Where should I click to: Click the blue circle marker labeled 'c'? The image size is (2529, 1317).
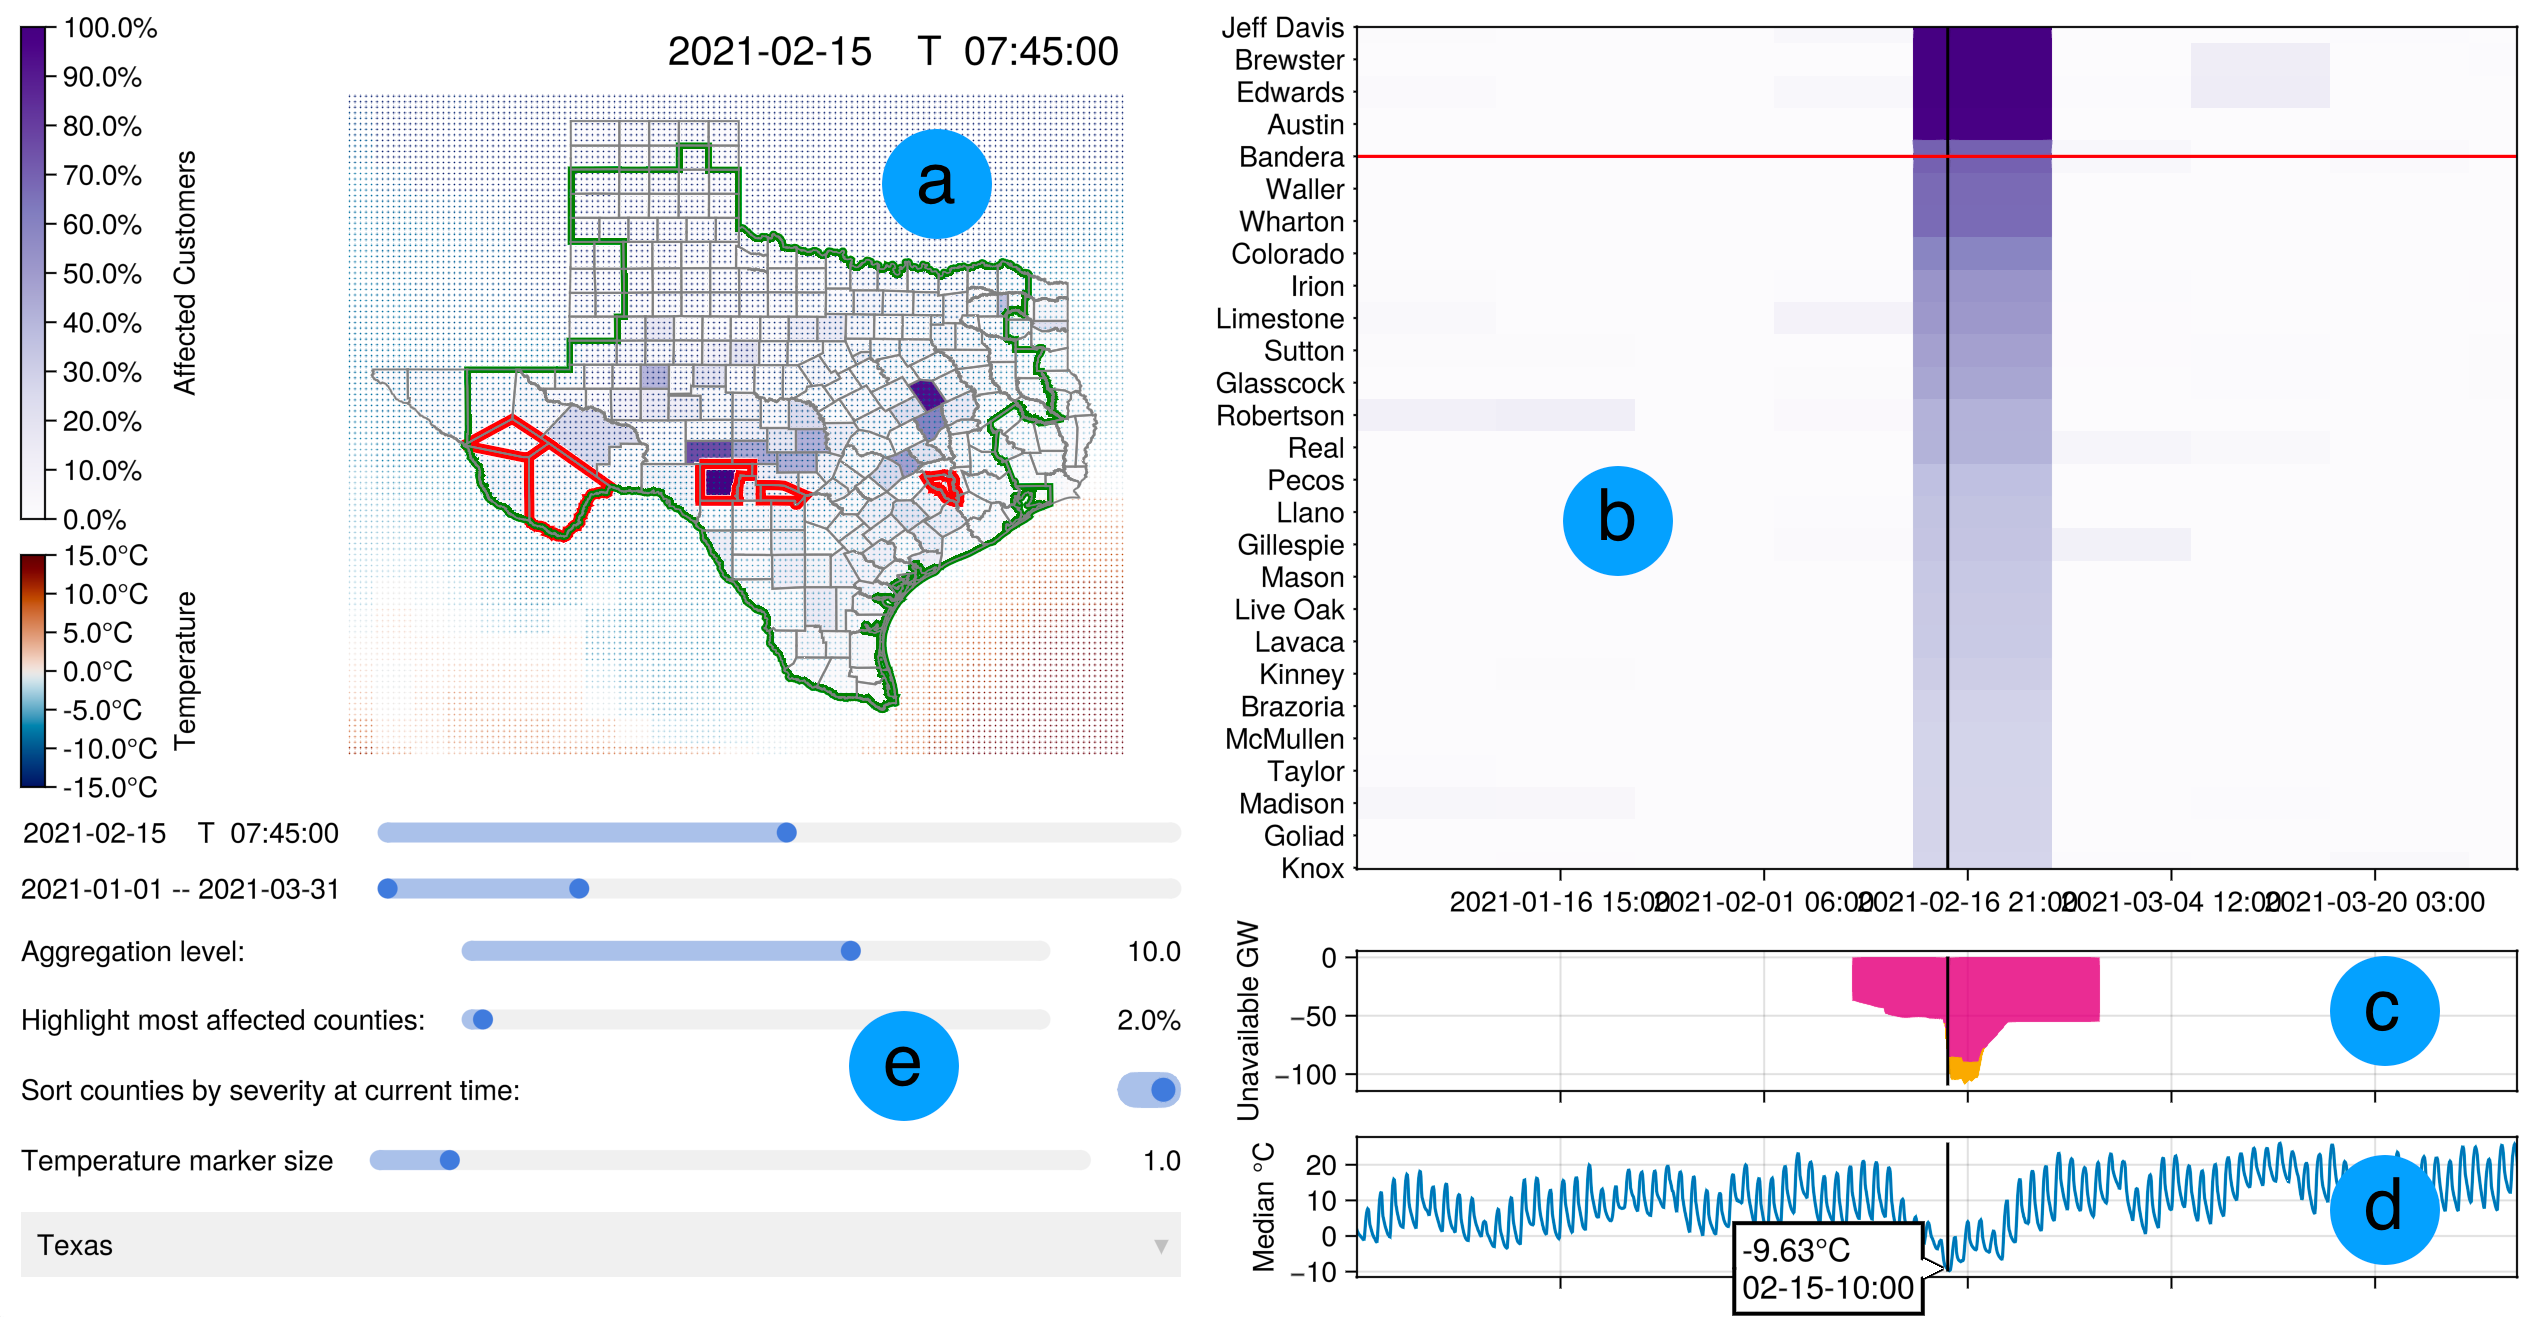[x=2384, y=1010]
